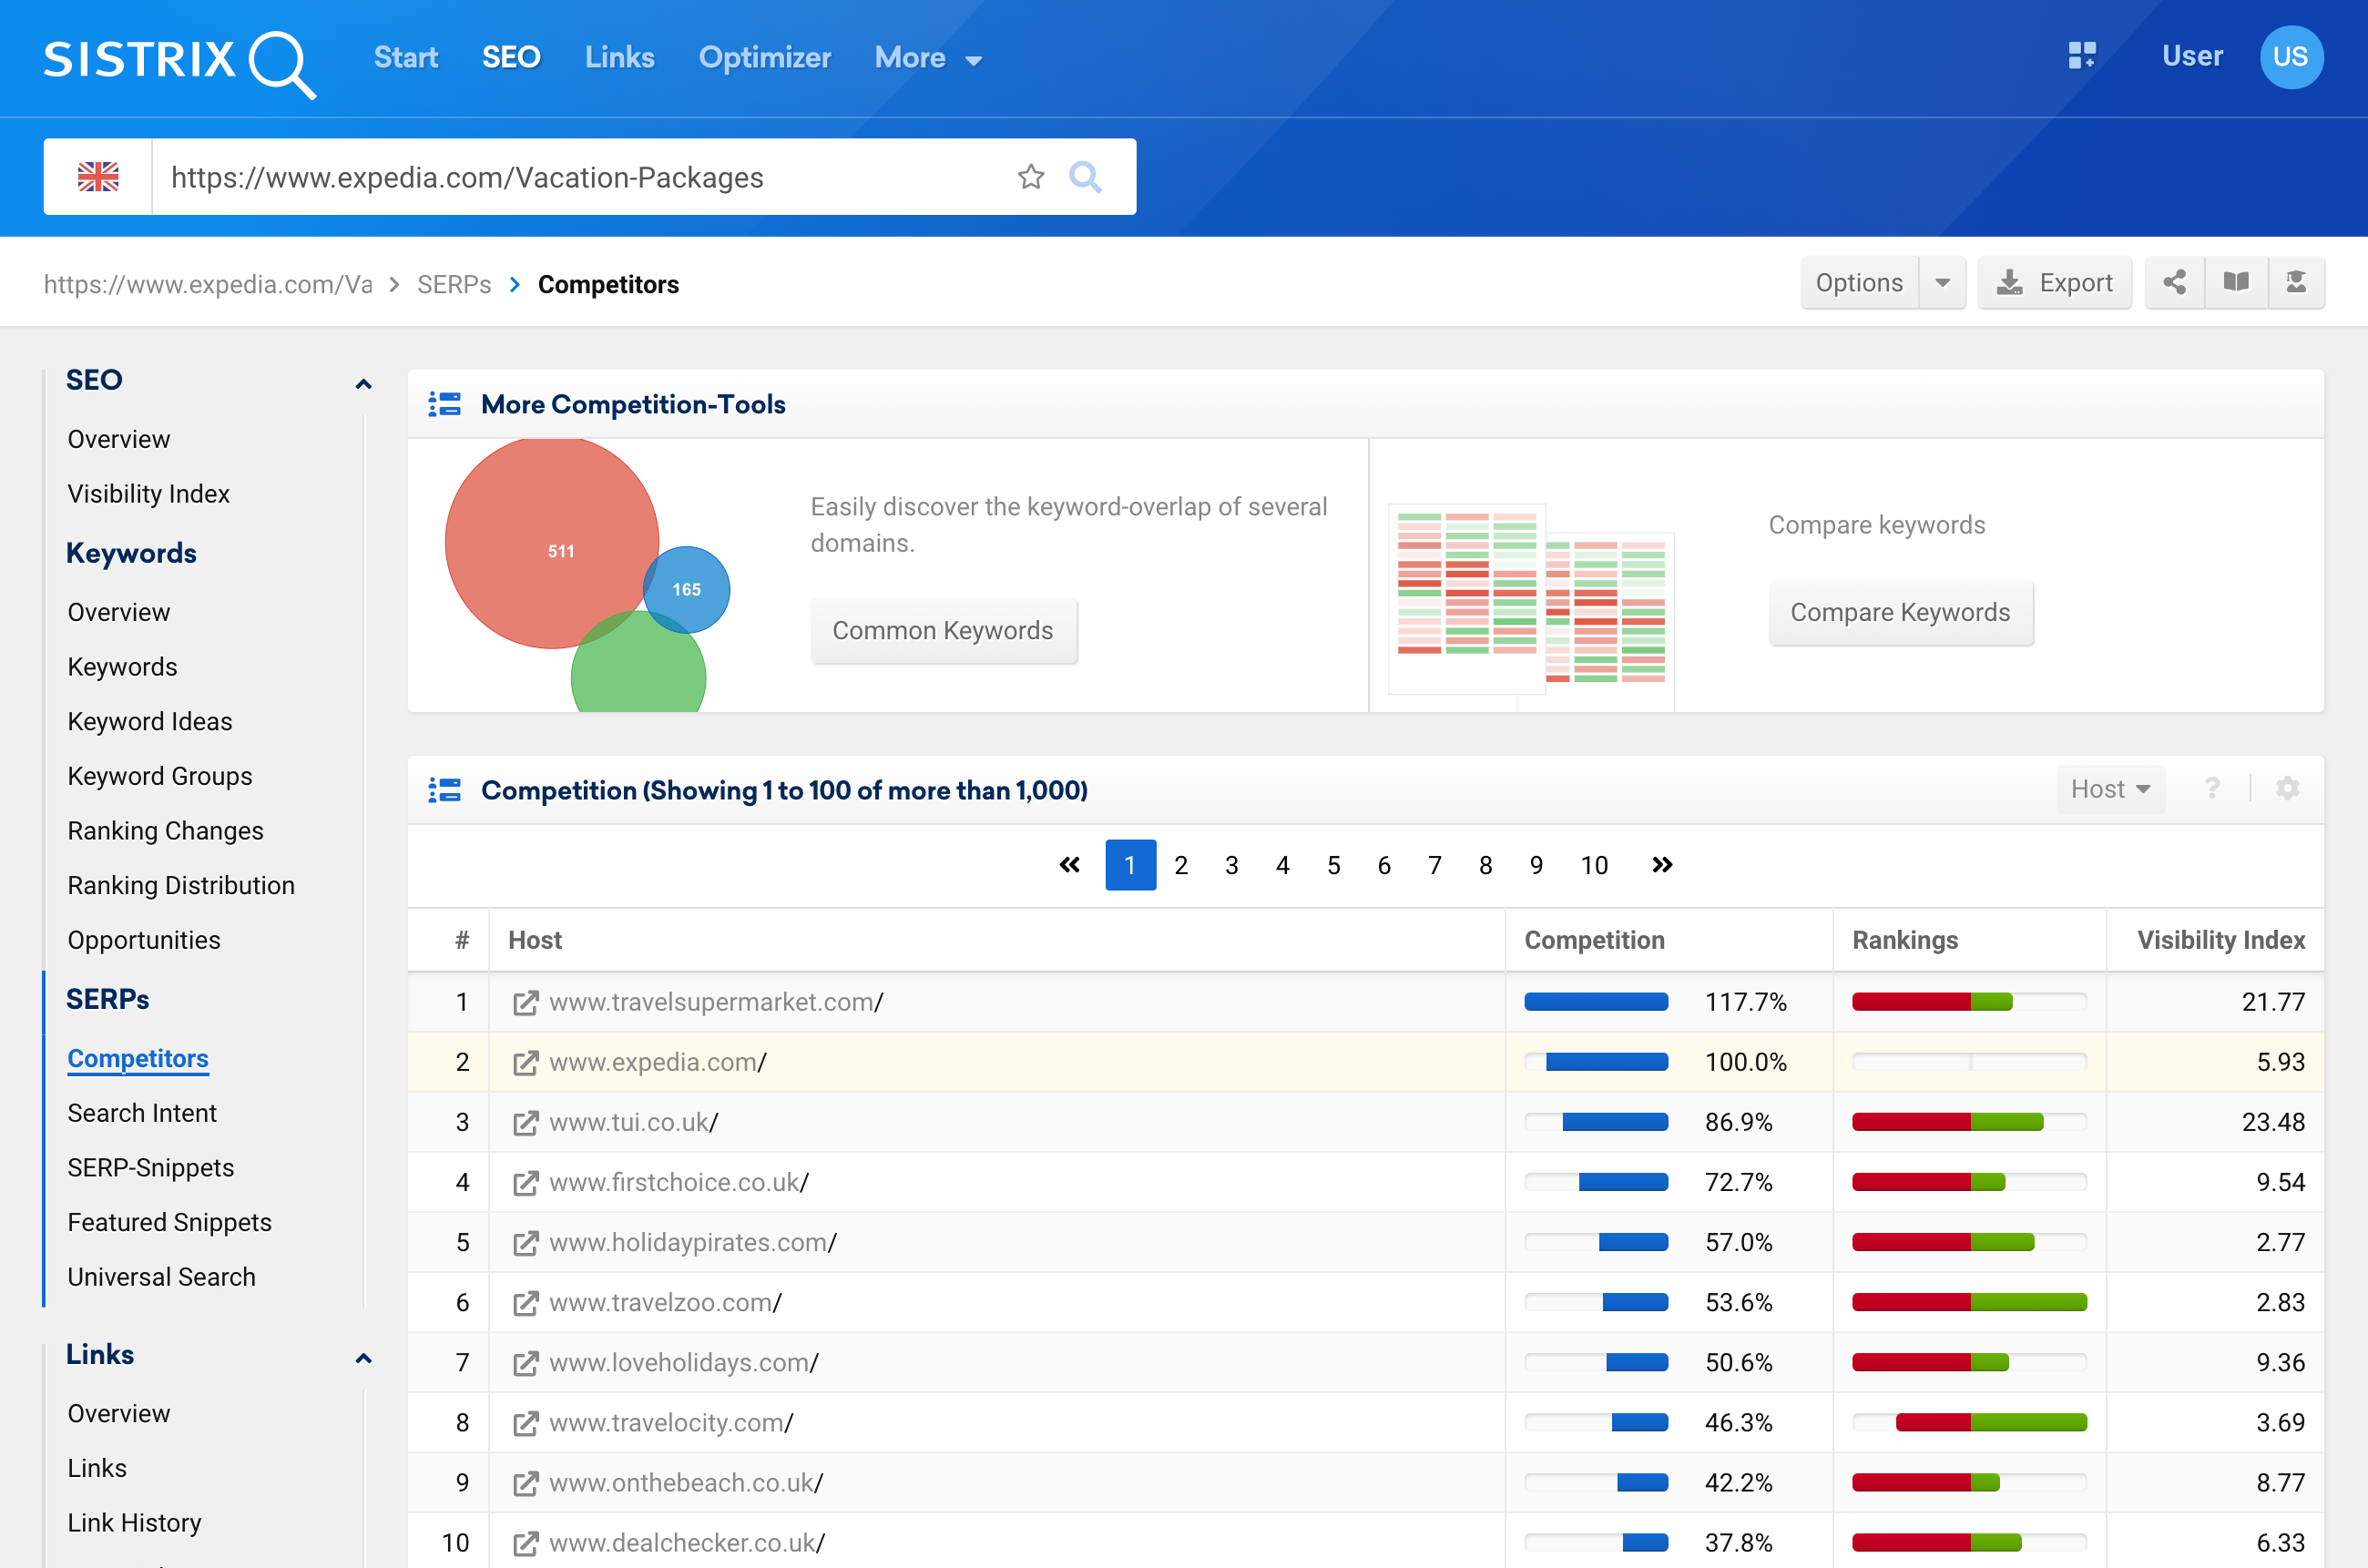Click the Export button
The height and width of the screenshot is (1568, 2368).
(2055, 283)
